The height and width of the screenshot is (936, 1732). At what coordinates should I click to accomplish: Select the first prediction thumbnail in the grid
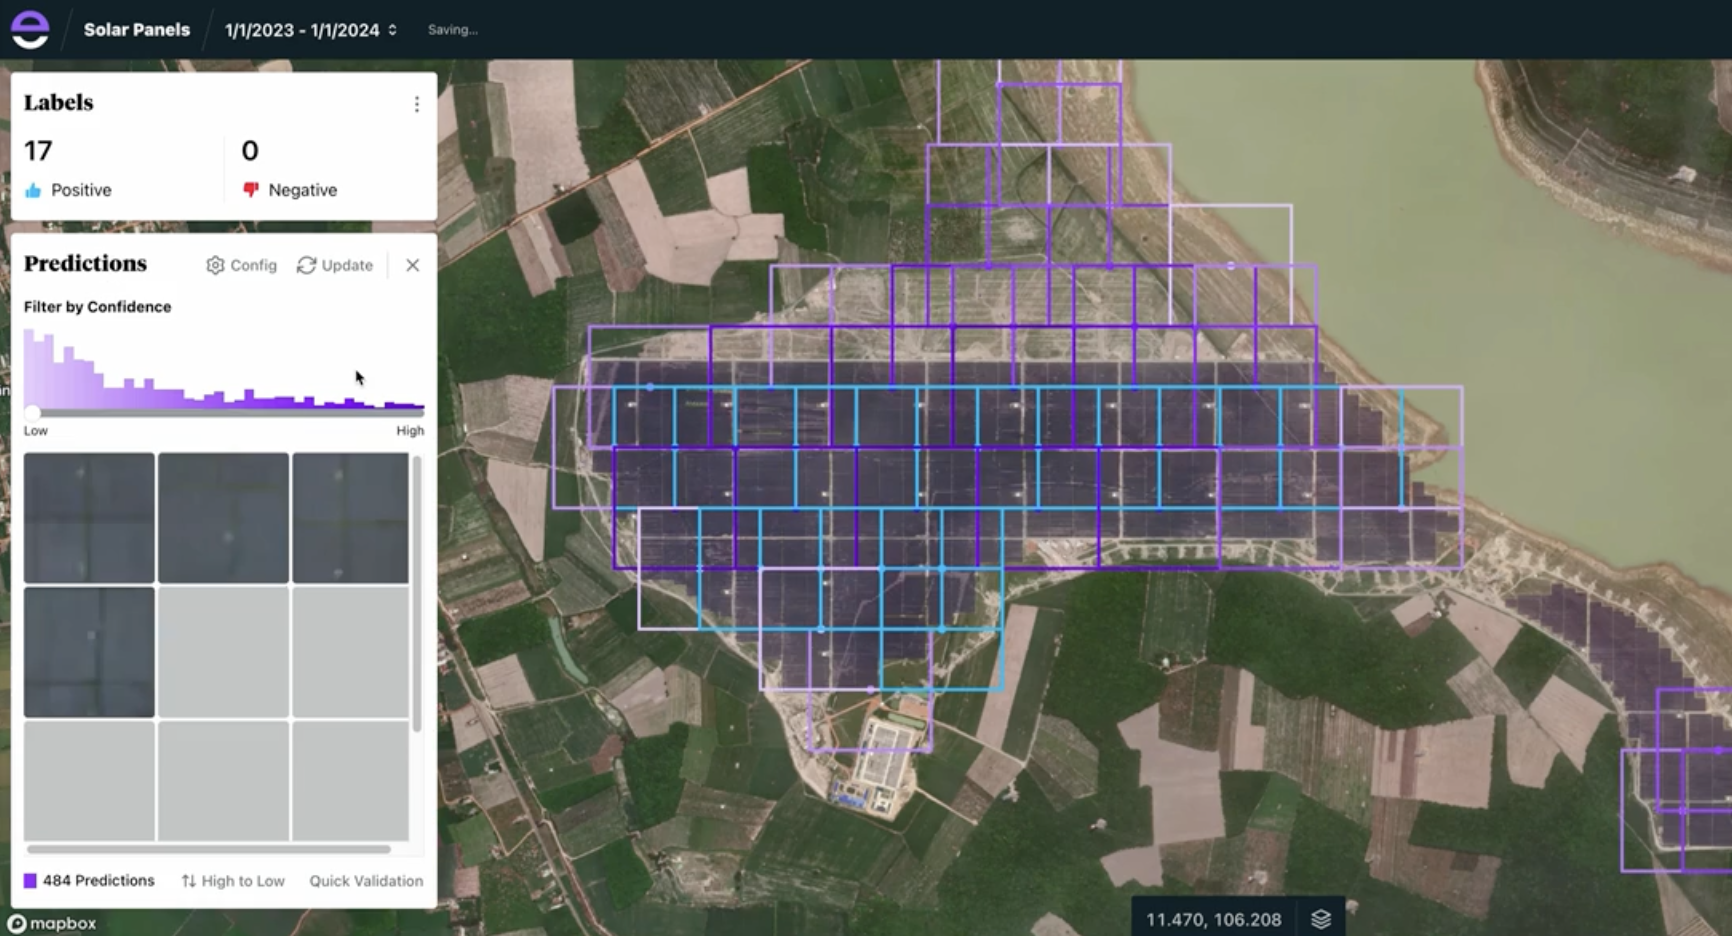[88, 516]
